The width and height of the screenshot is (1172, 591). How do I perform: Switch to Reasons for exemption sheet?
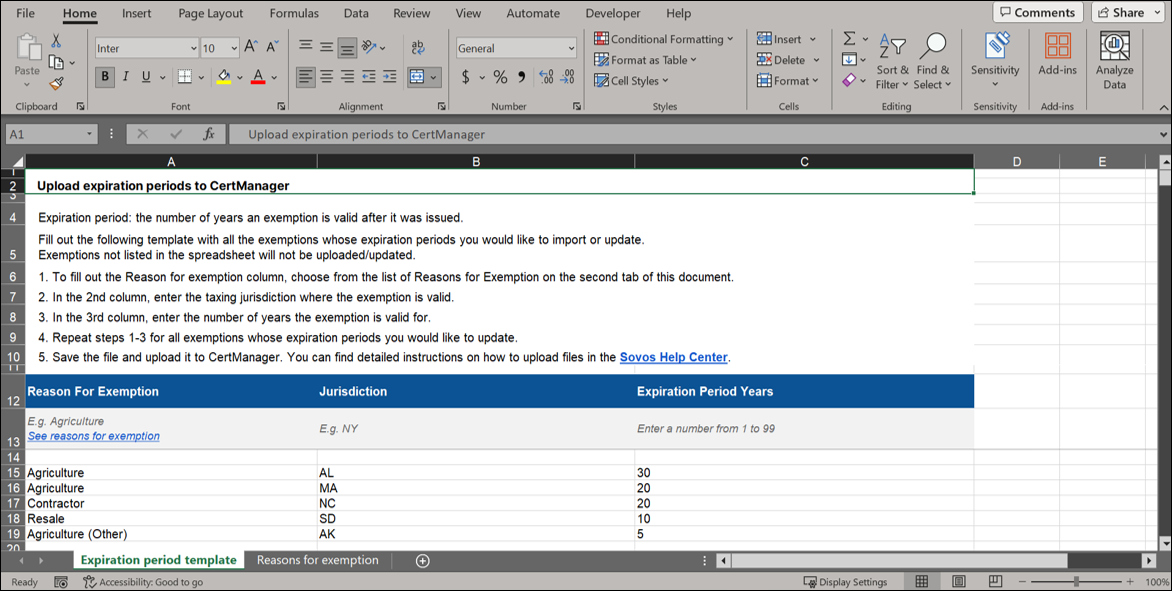[317, 560]
